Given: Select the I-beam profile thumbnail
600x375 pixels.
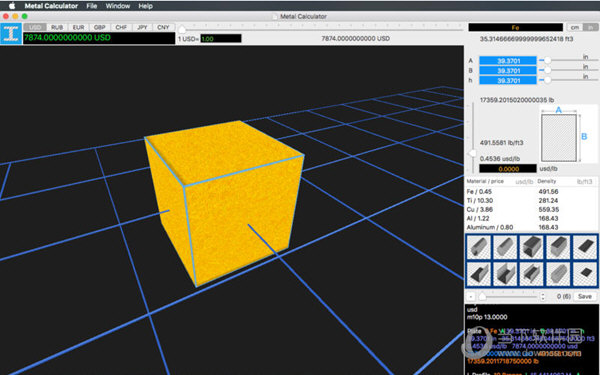Looking at the screenshot, I should click(532, 274).
